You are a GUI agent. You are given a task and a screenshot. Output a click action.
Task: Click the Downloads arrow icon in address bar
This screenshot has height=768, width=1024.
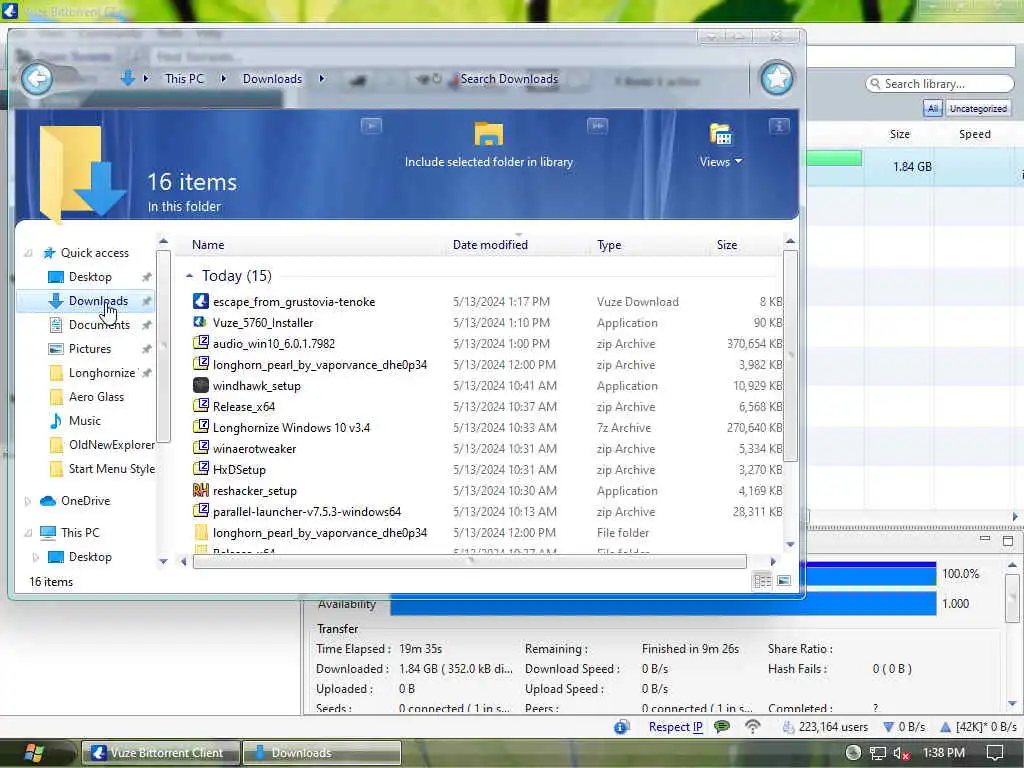tap(127, 78)
